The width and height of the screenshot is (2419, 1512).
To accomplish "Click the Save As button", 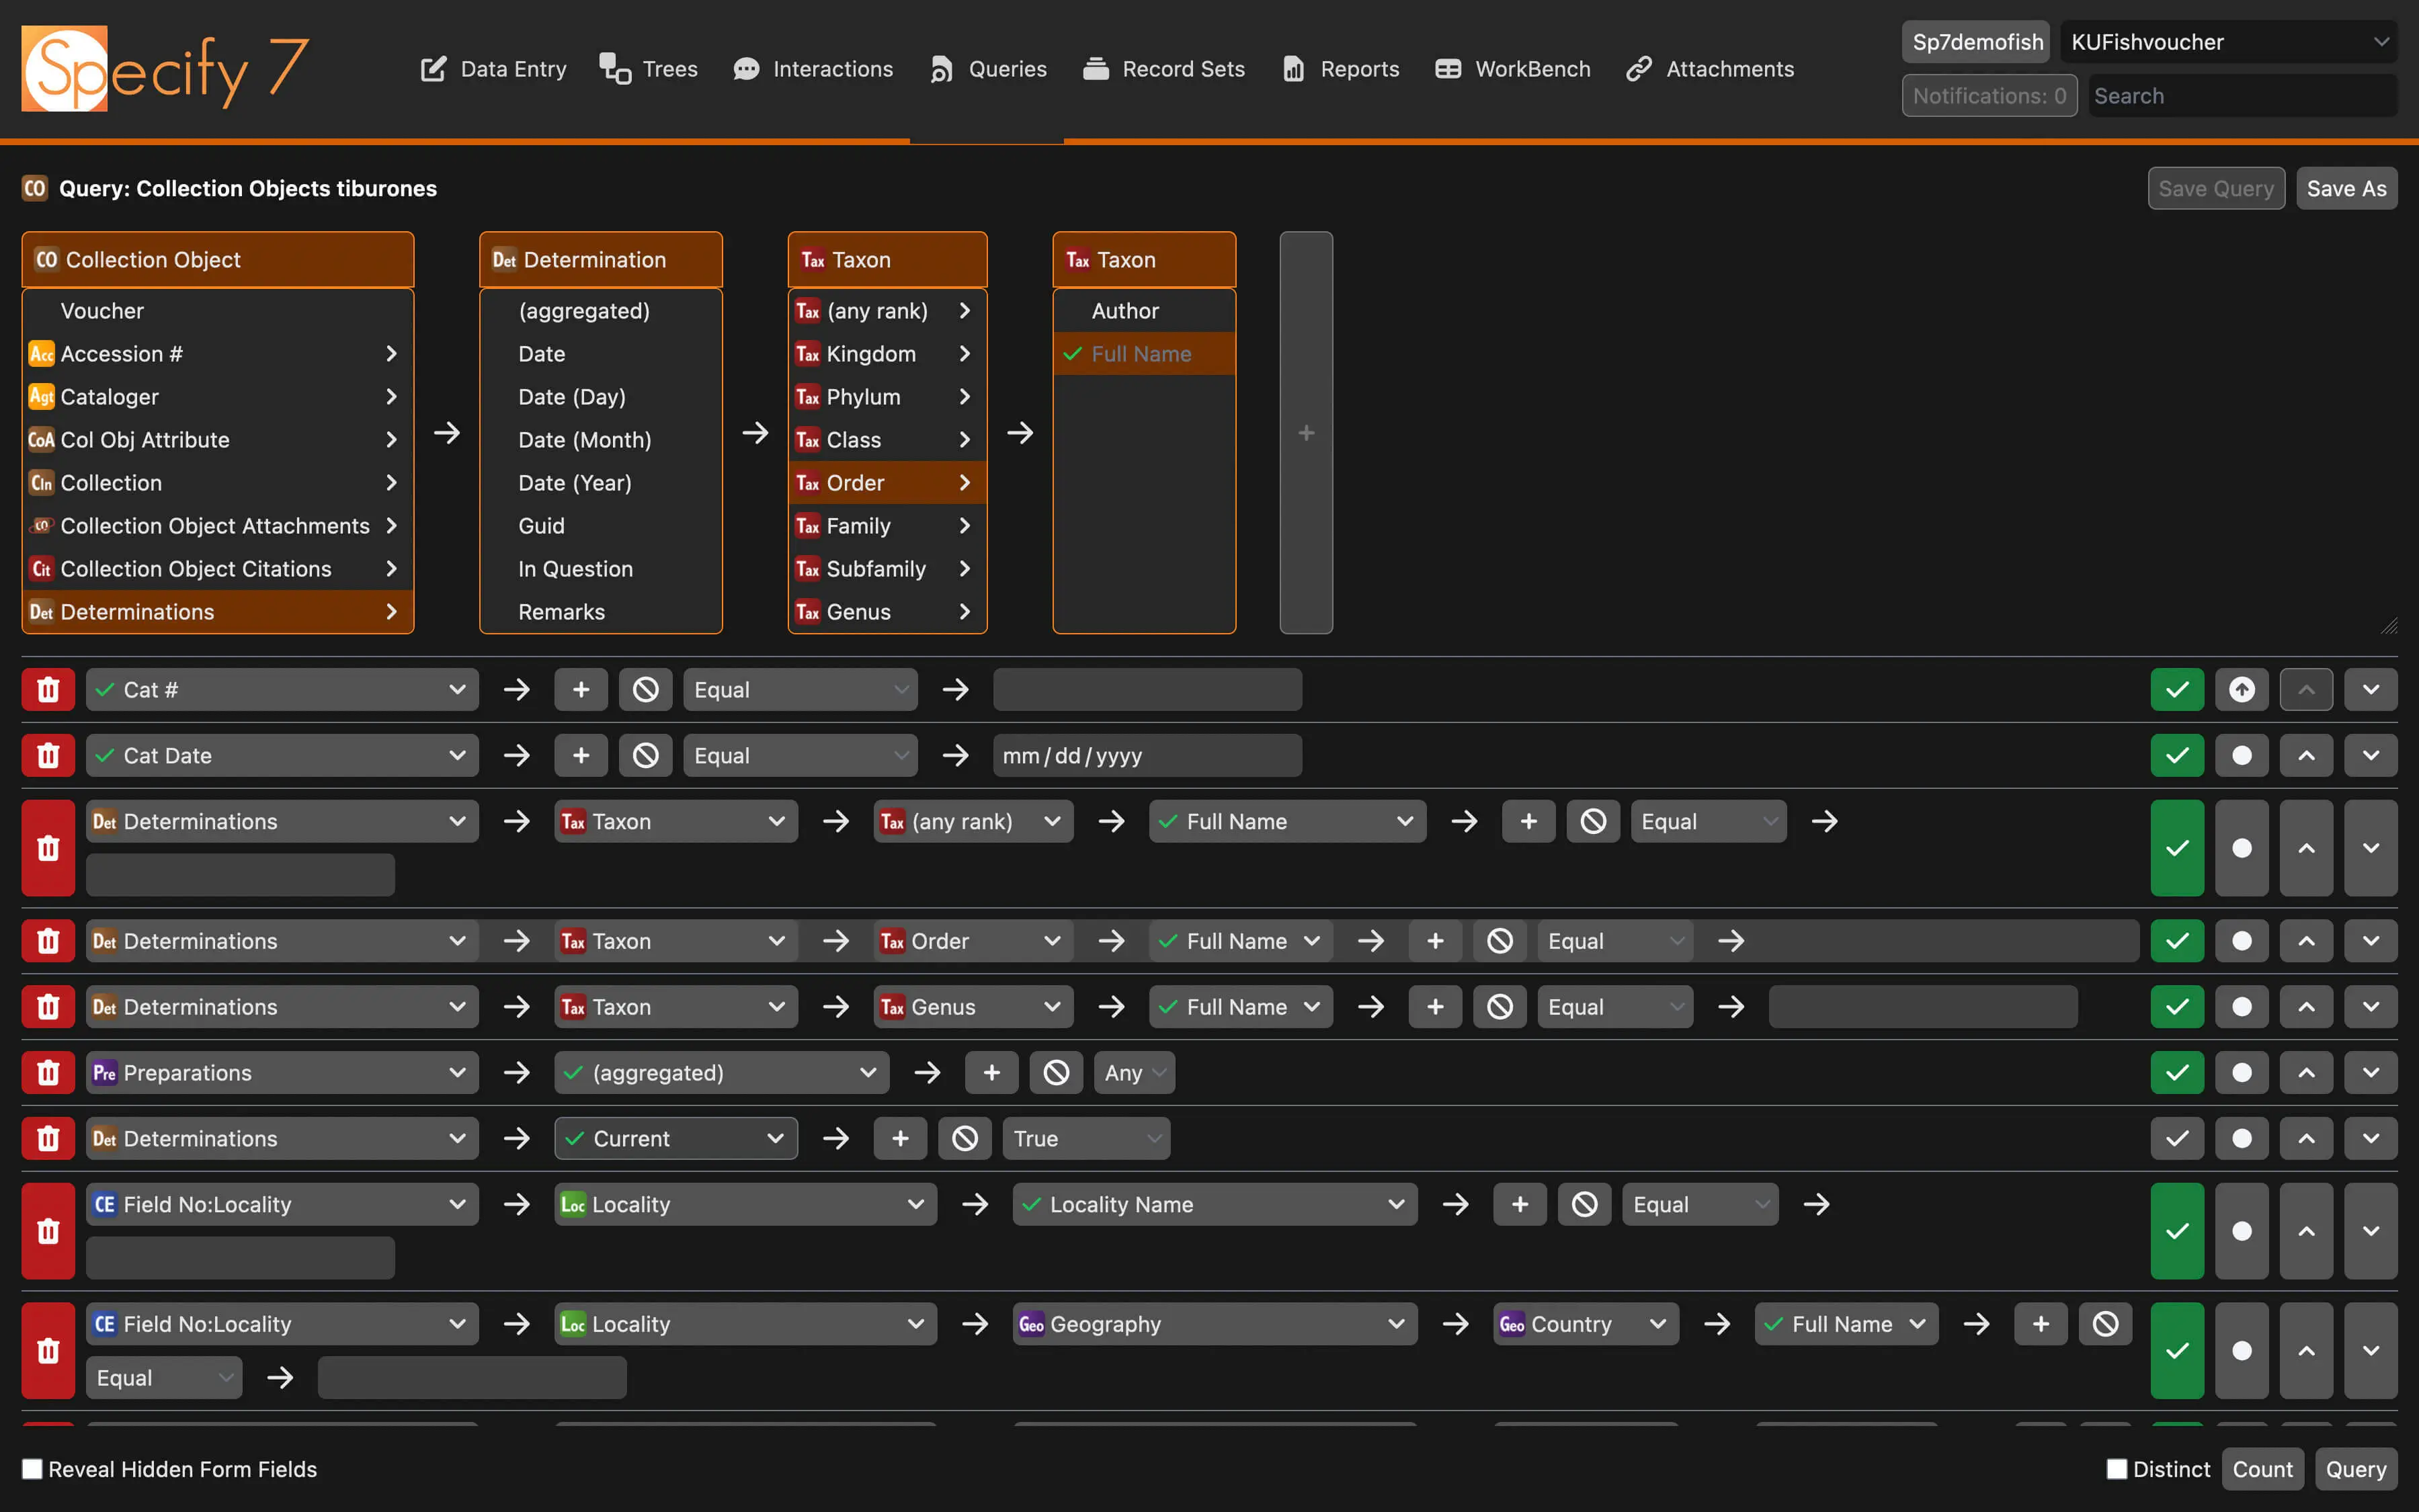I will point(2345,189).
